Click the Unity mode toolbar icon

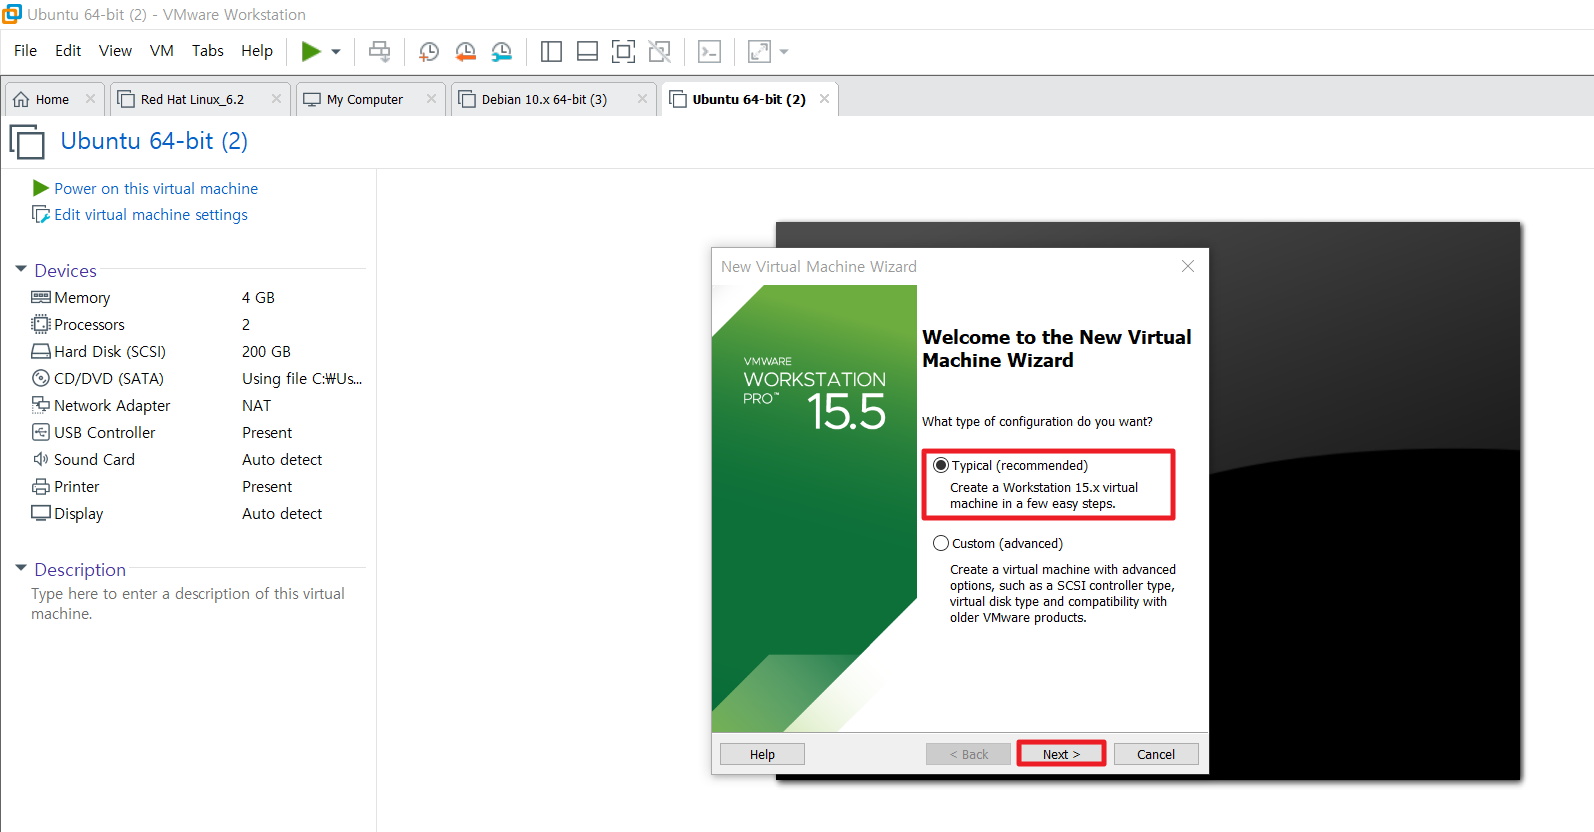(x=659, y=51)
